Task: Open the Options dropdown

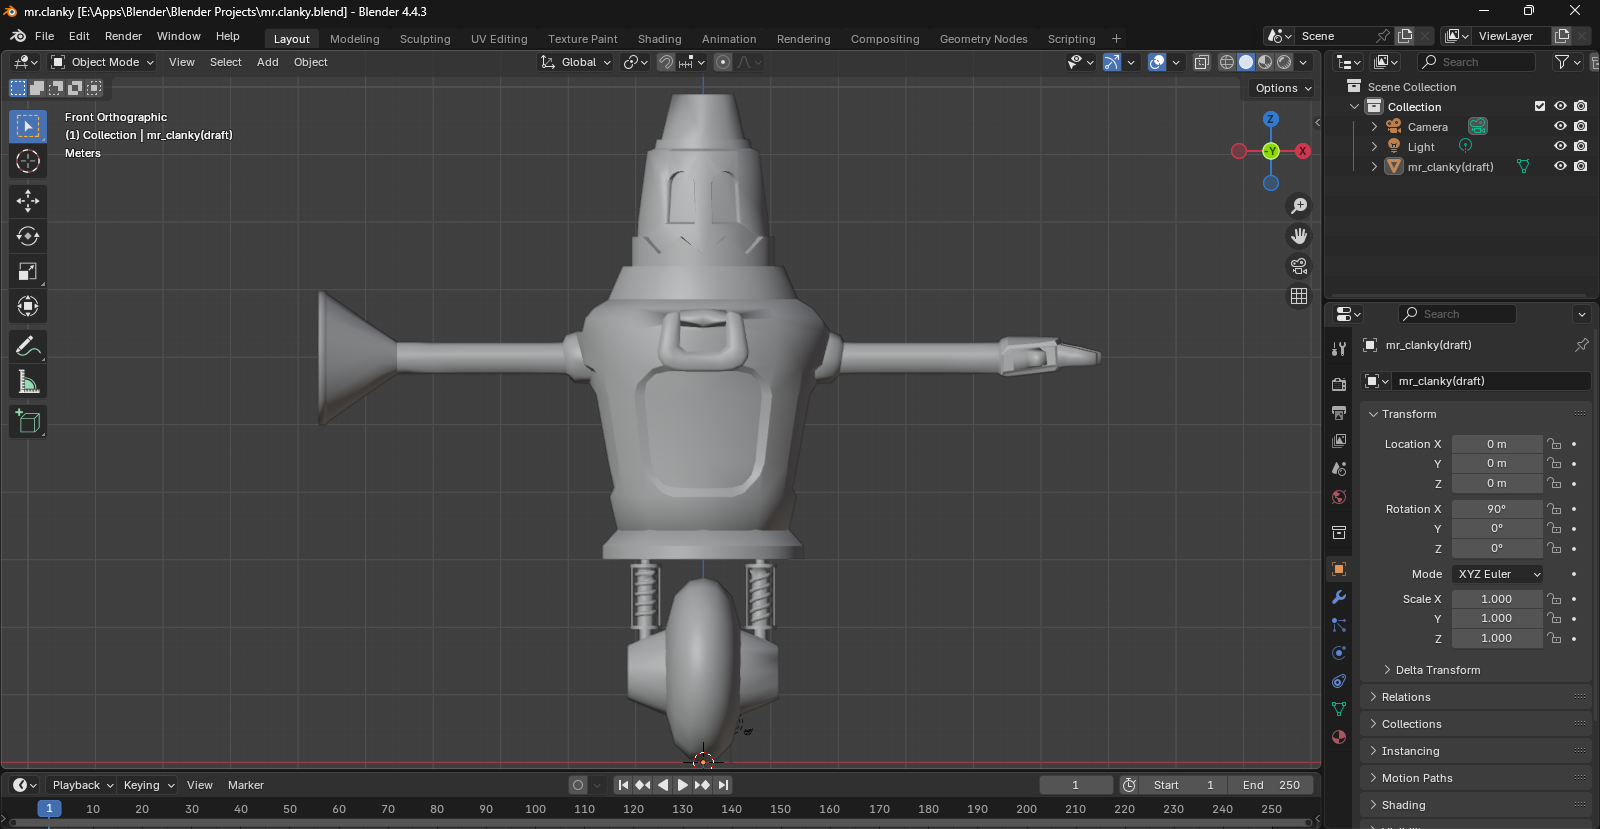Action: (x=1283, y=88)
